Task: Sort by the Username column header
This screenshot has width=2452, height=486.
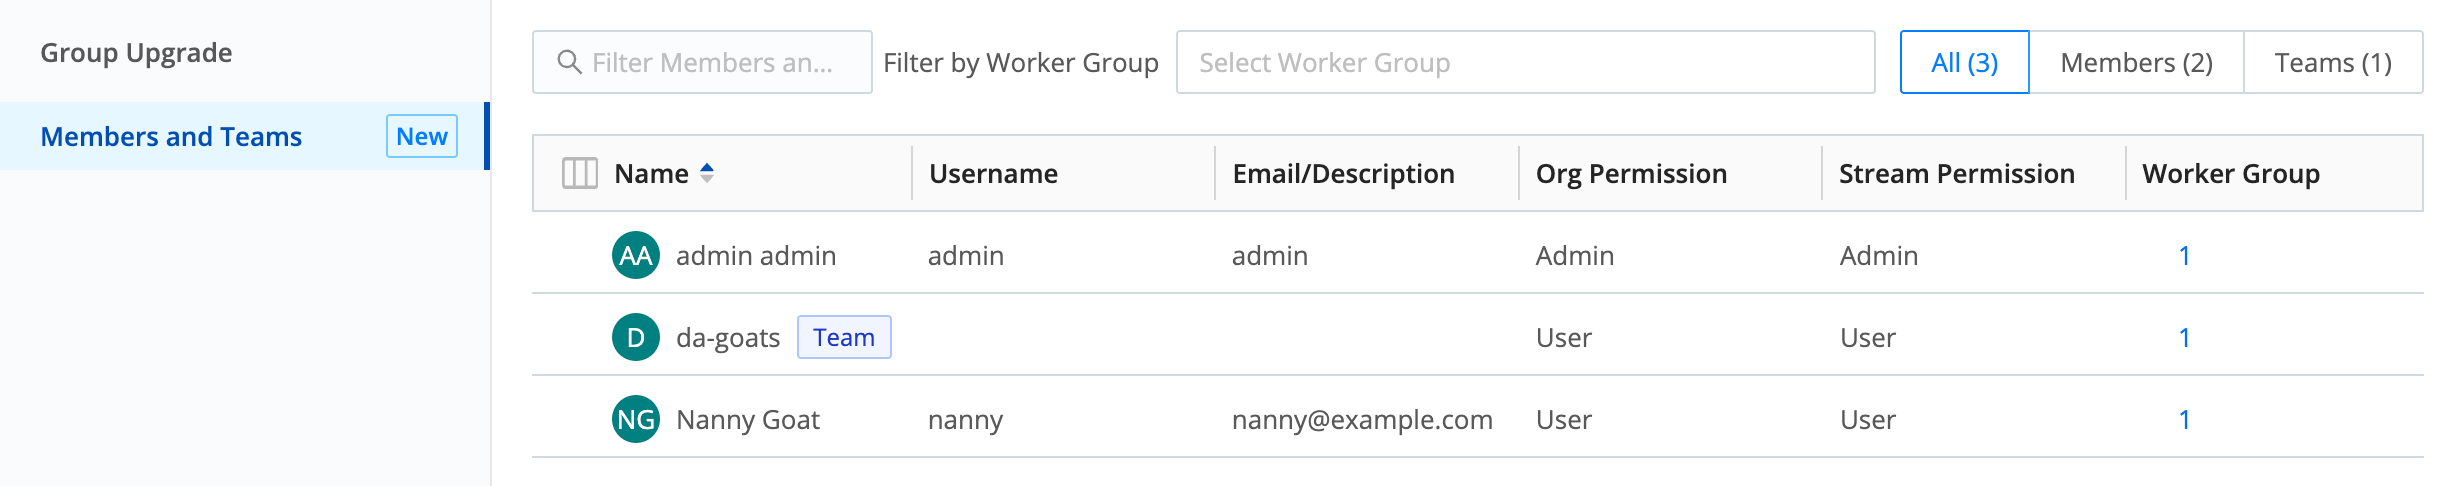Action: tap(993, 173)
